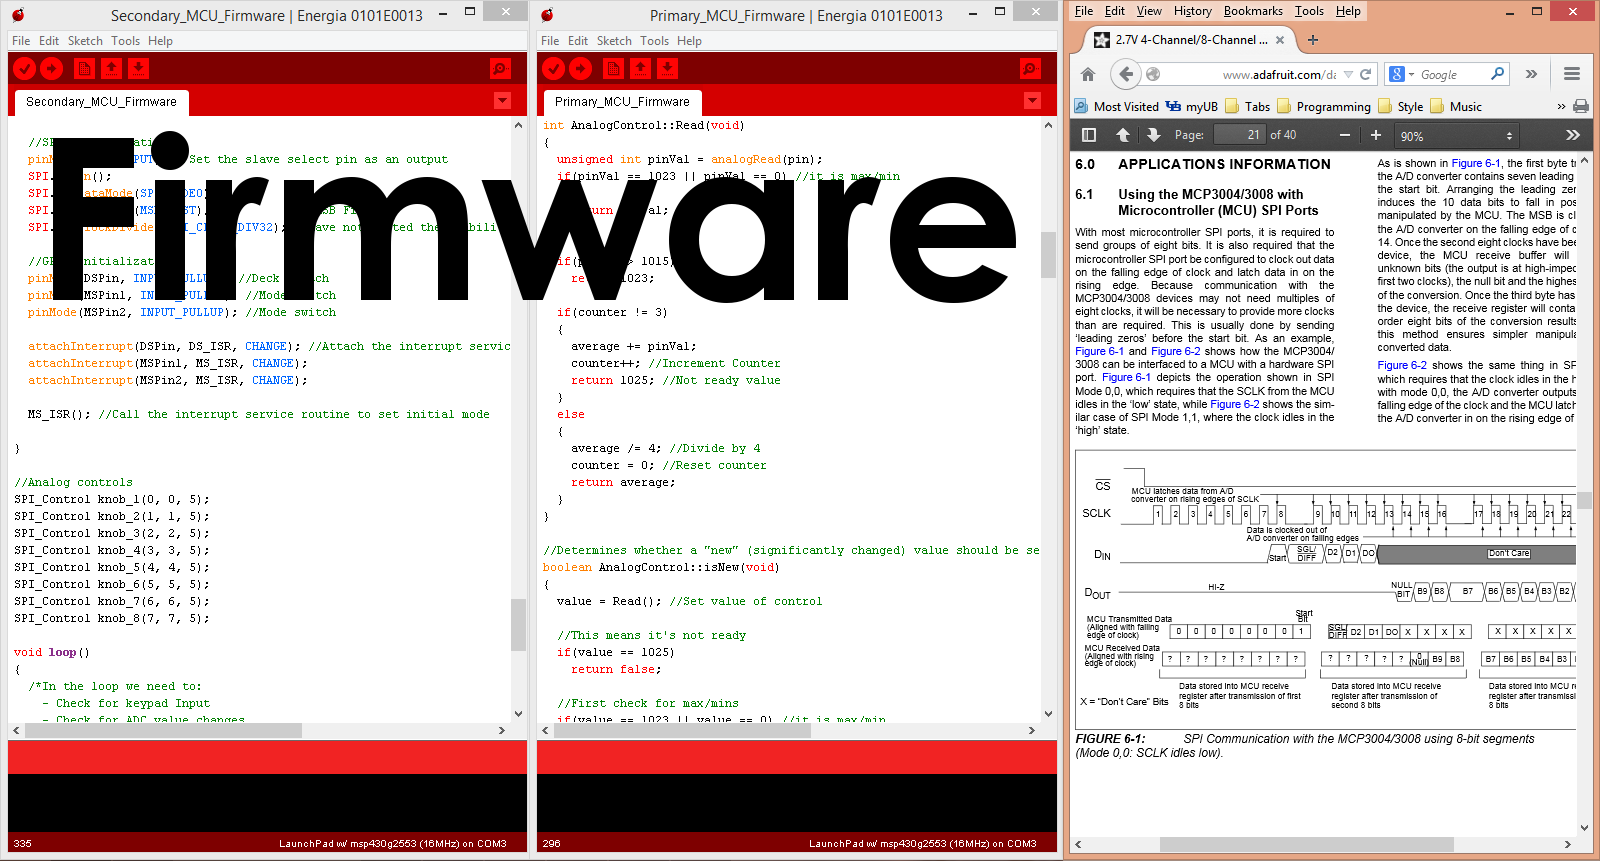Viewport: 1600px width, 861px height.
Task: Select Primary_MCU_Firmware sketch tab
Action: coord(622,102)
